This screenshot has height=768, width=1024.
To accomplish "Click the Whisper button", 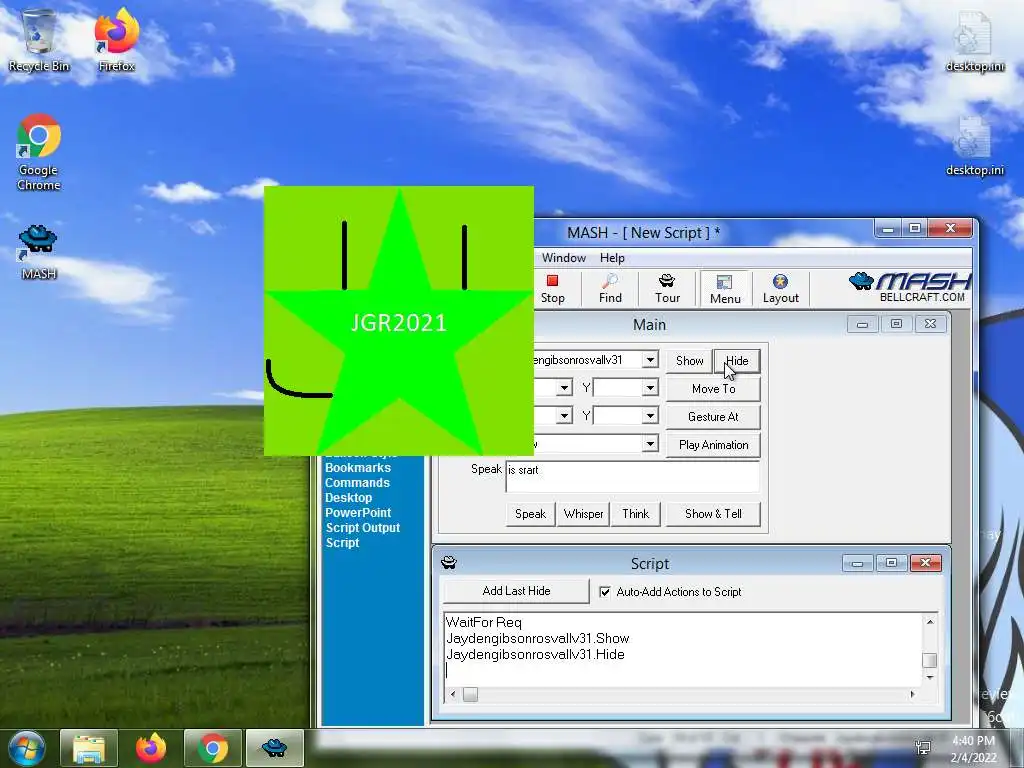I will click(583, 514).
